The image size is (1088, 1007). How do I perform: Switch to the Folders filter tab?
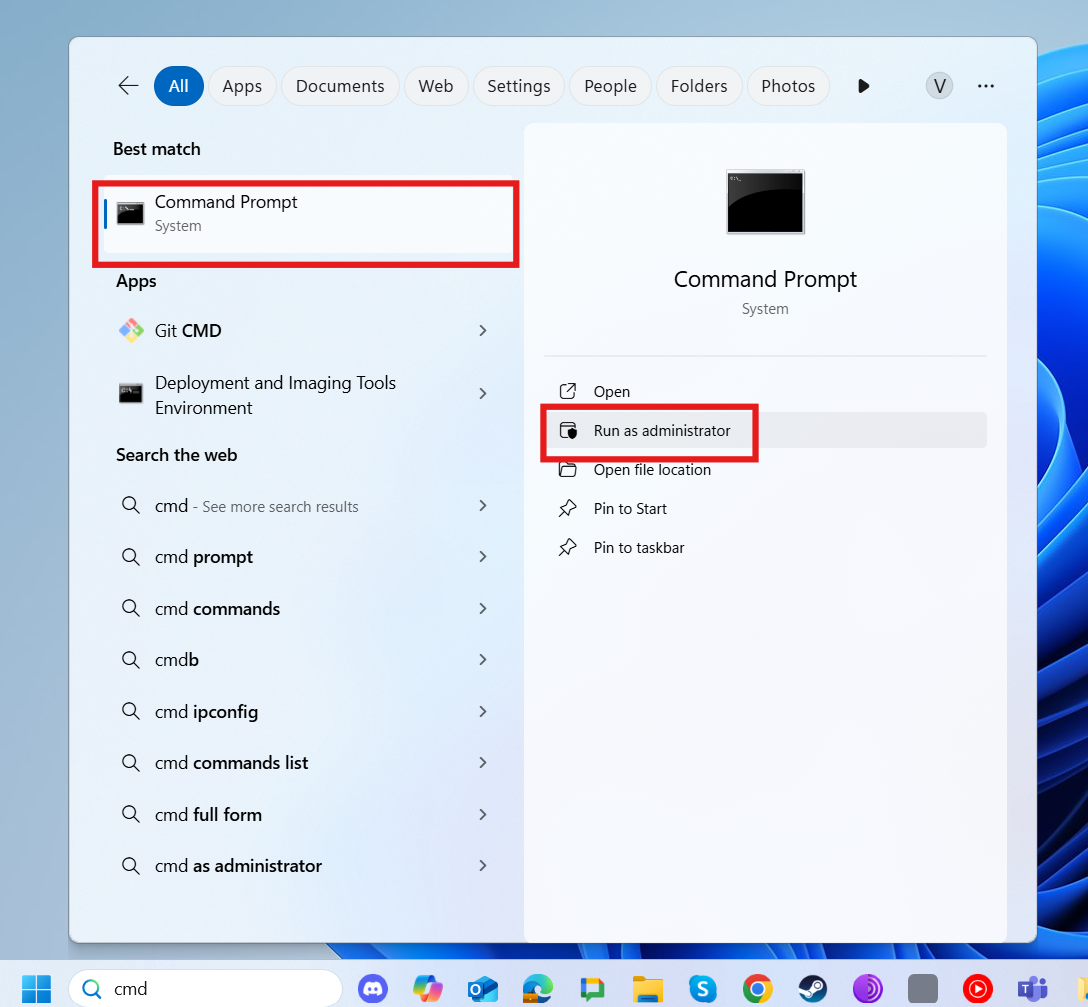[699, 86]
